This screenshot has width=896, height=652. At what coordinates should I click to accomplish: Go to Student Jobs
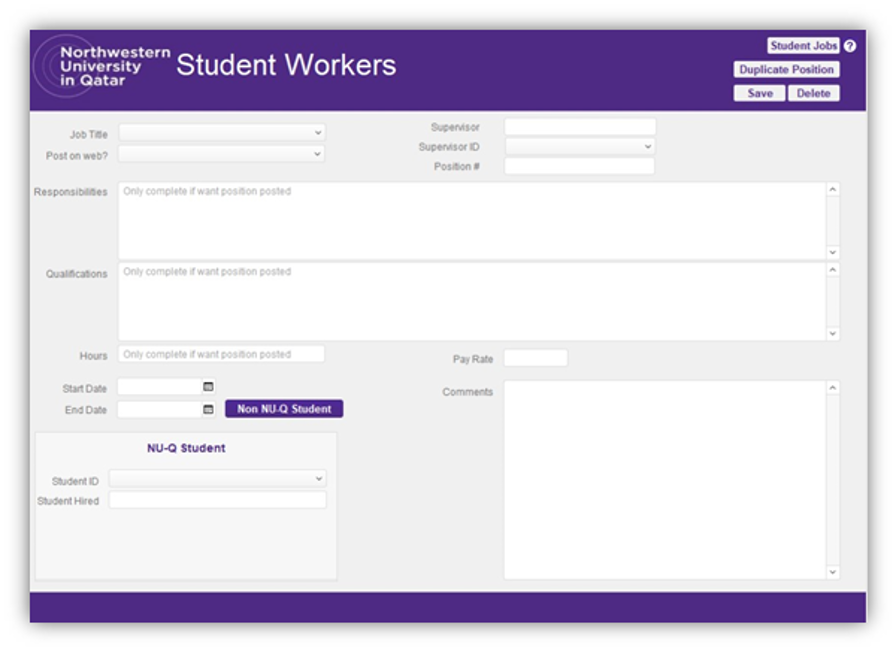(803, 46)
